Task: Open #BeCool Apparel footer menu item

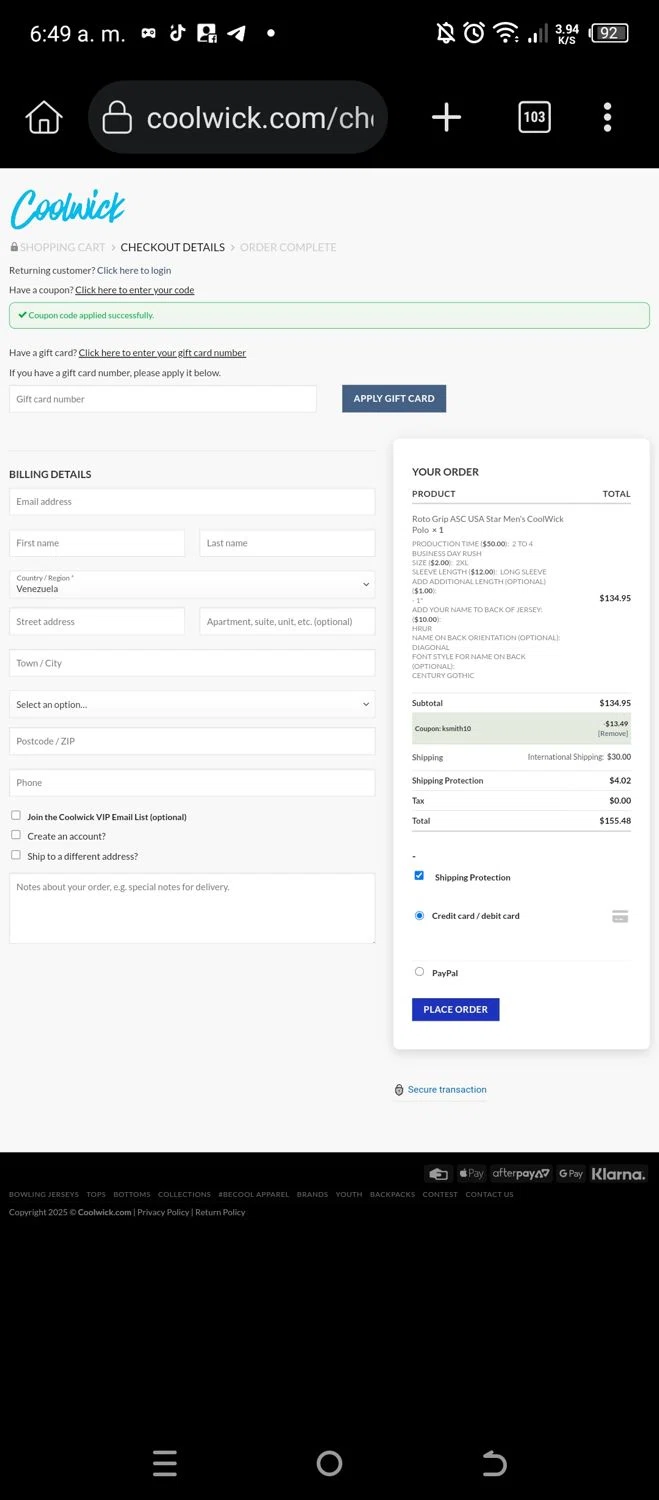Action: point(253,1194)
